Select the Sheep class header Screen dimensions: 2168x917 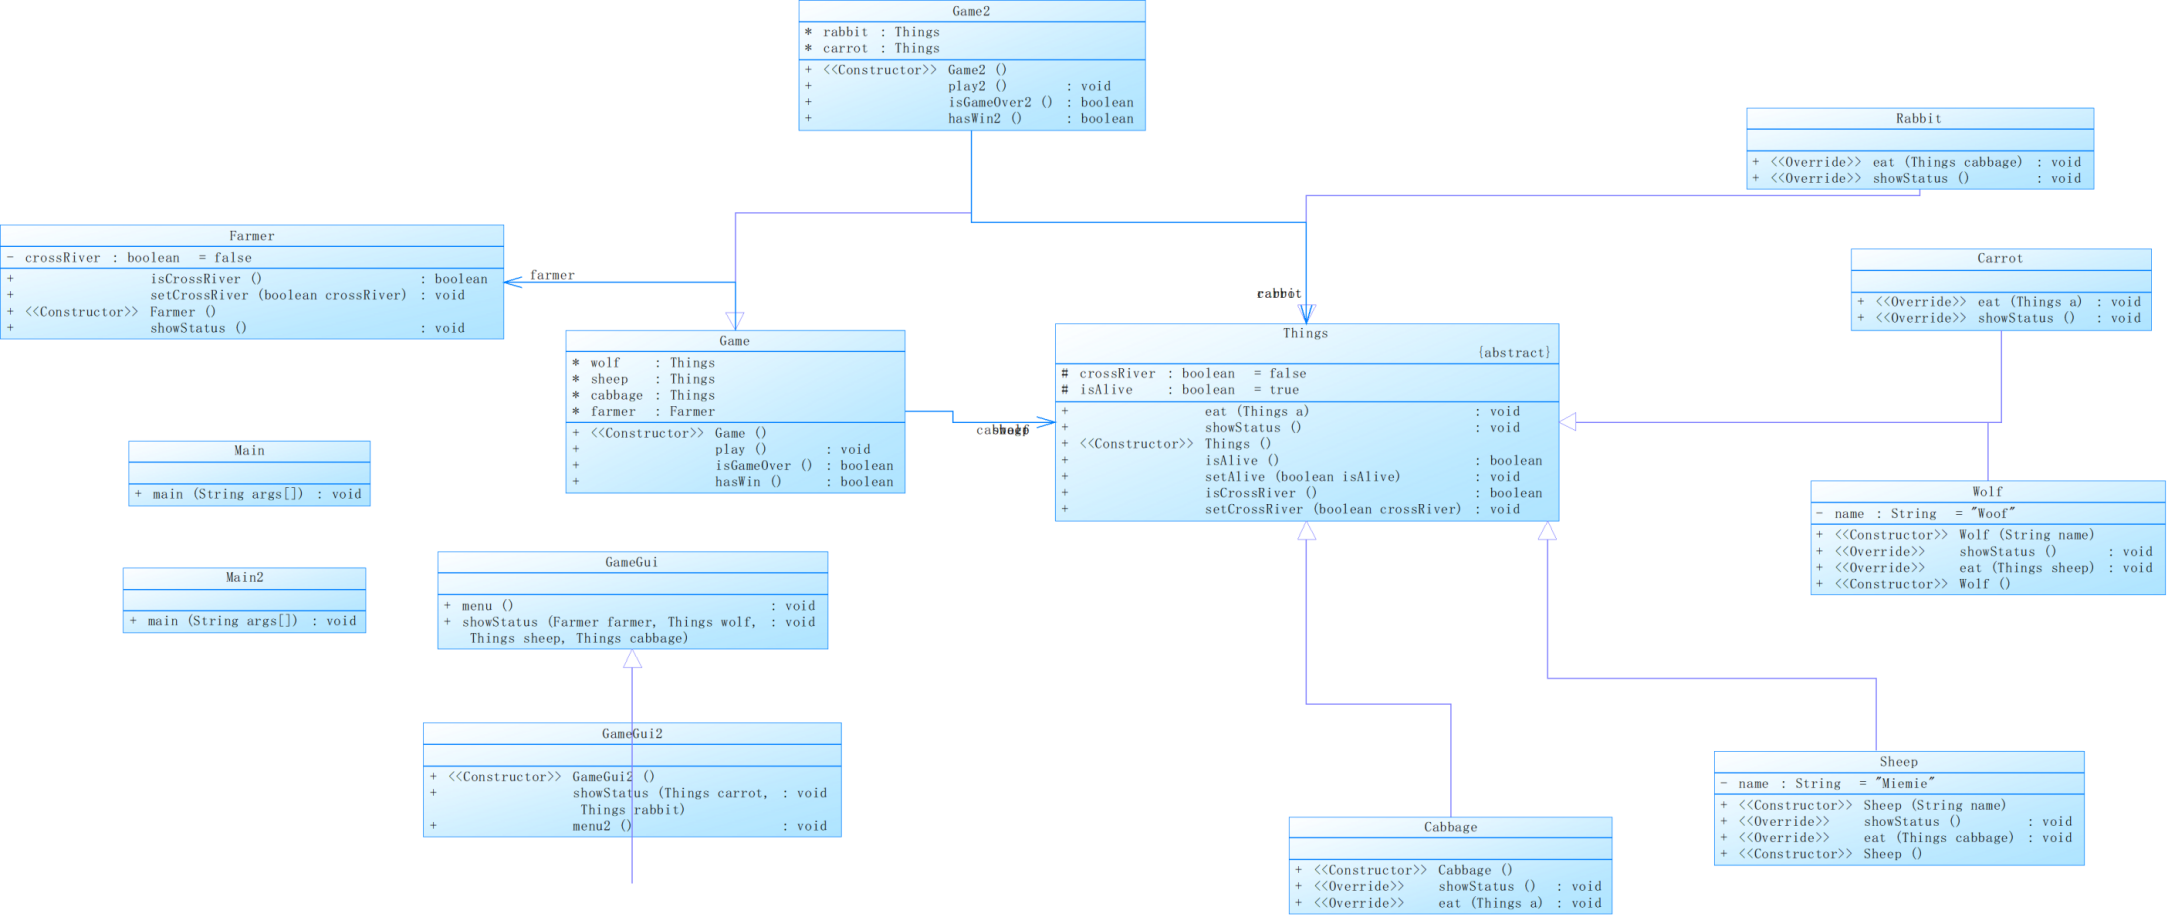1898,762
